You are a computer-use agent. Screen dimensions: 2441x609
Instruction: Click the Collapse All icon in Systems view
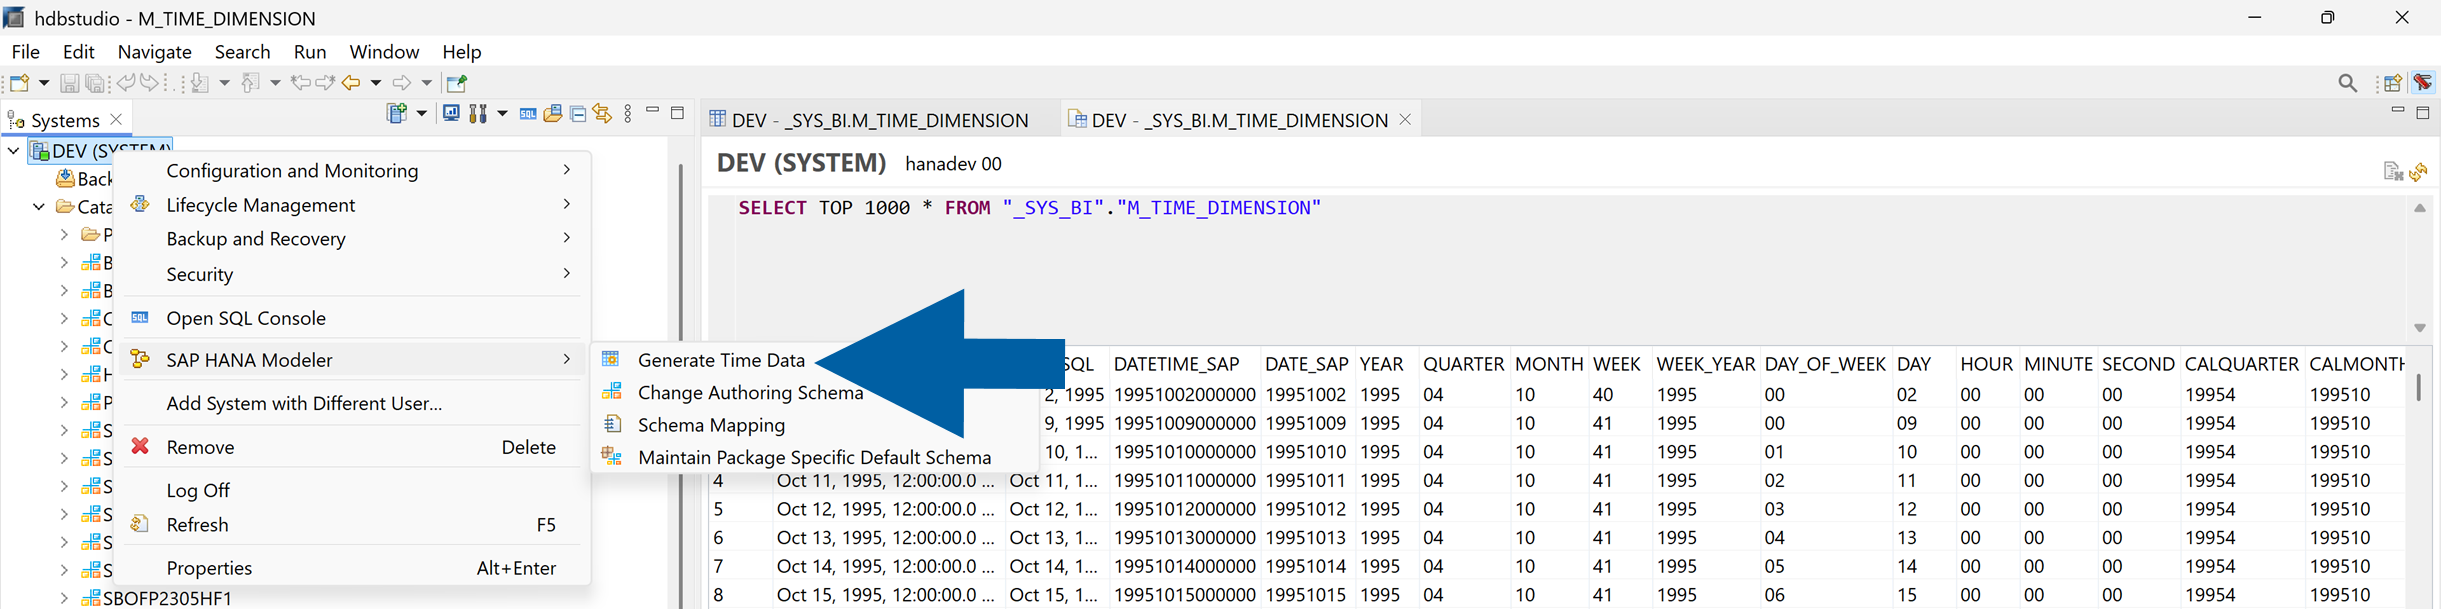point(578,114)
